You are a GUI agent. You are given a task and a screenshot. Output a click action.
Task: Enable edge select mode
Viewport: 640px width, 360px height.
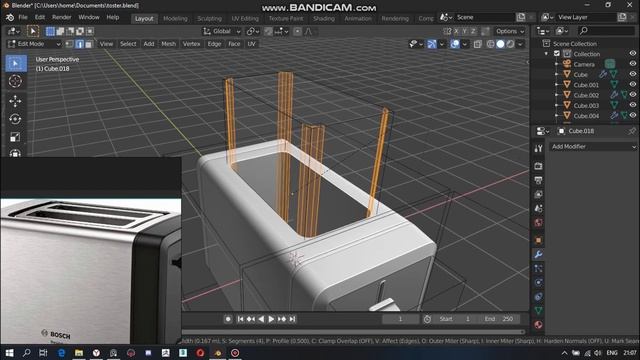pos(79,44)
